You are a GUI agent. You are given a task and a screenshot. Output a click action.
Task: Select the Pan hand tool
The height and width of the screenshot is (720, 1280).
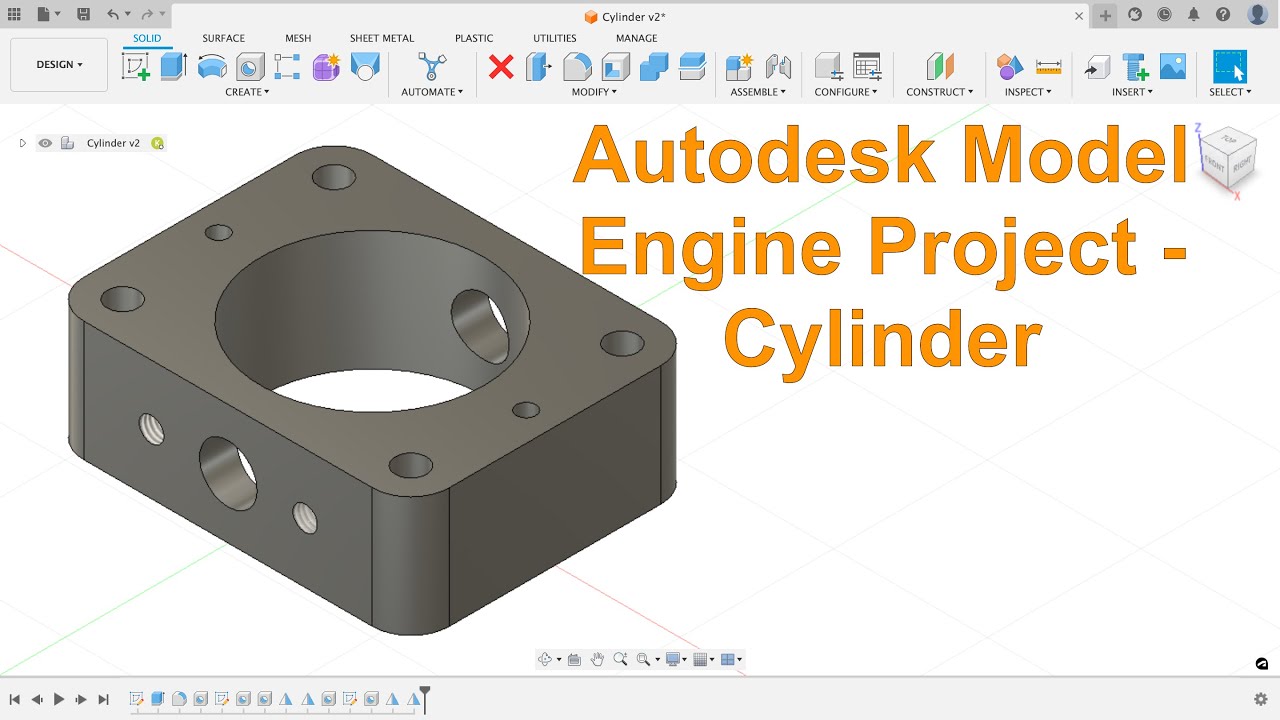[x=597, y=659]
